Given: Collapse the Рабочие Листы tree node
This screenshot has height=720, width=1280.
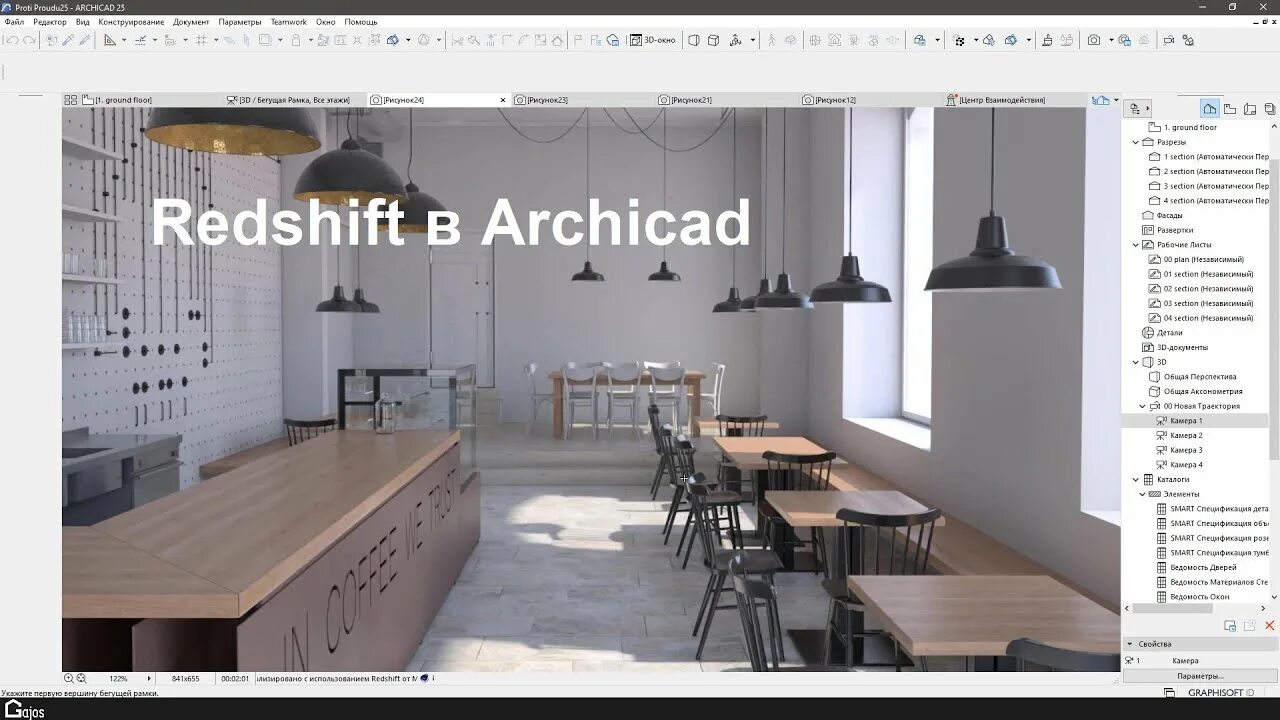Looking at the screenshot, I should coord(1135,245).
